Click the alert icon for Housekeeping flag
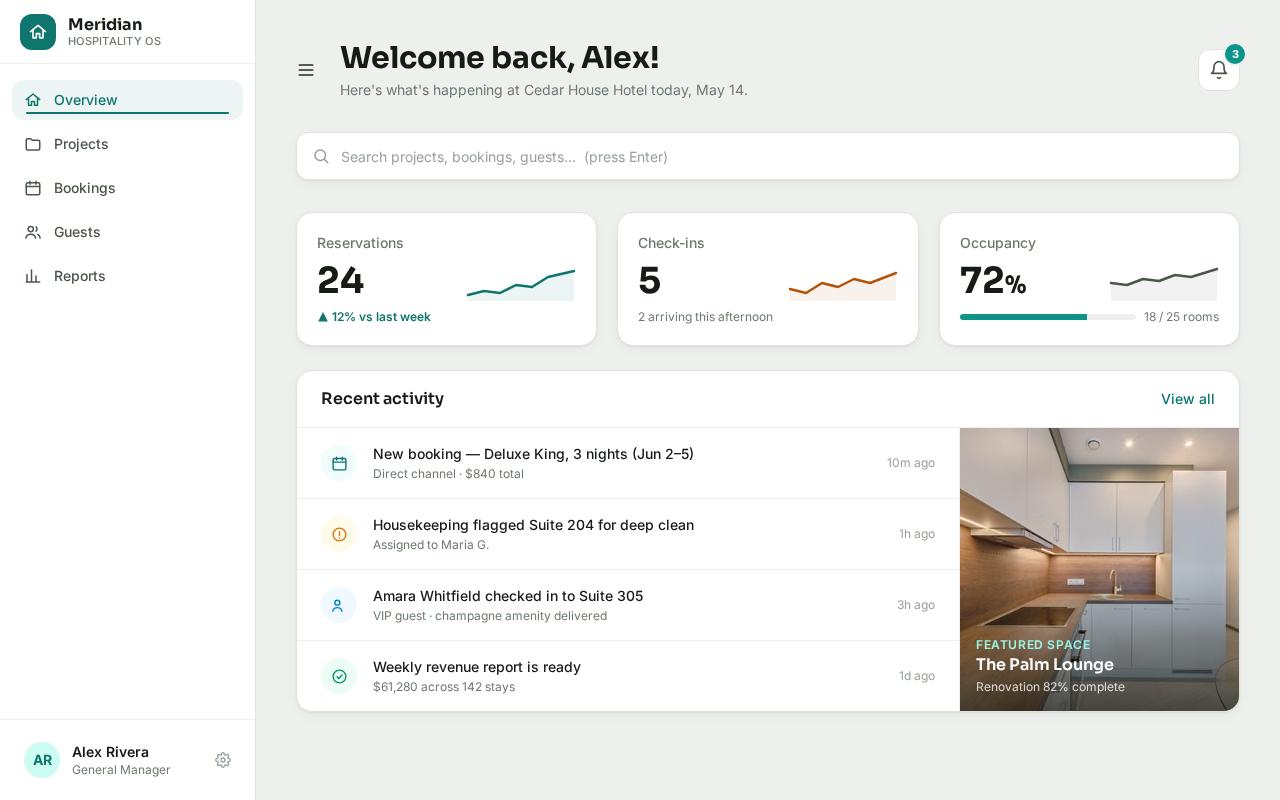 tap(339, 534)
